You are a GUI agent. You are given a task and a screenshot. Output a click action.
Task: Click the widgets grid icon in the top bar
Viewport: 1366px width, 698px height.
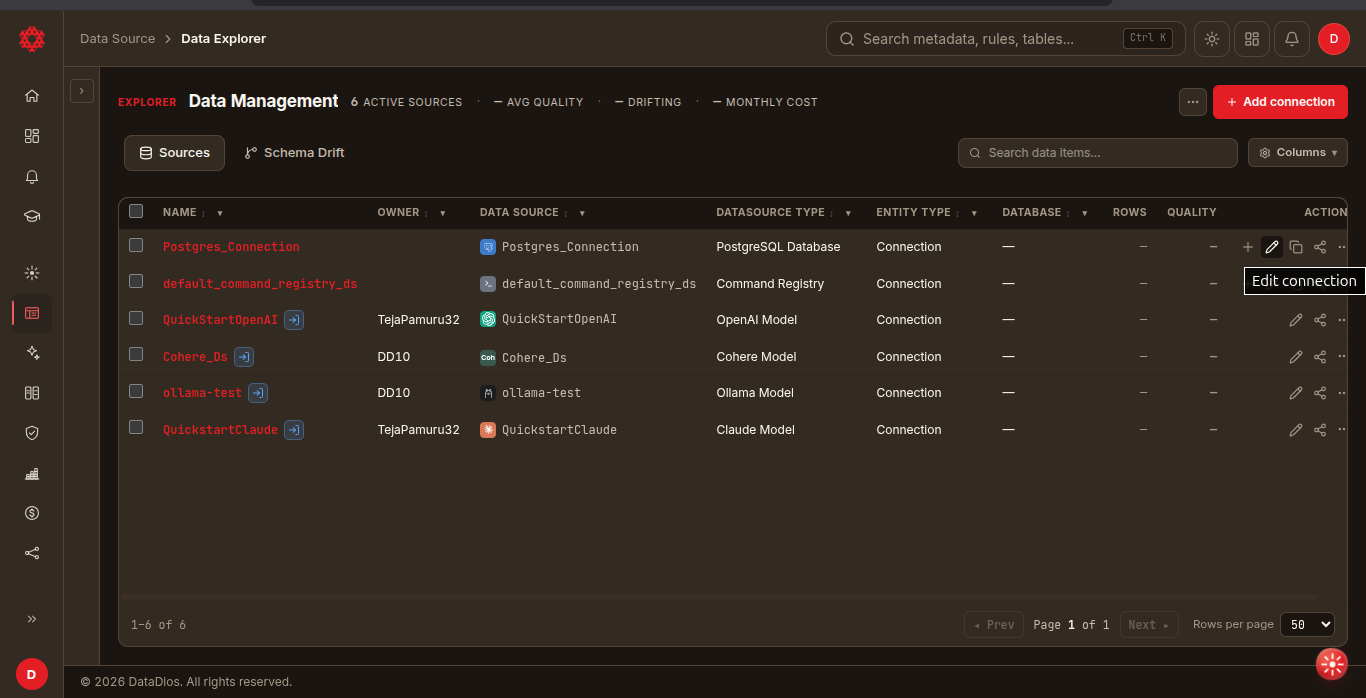[1252, 39]
